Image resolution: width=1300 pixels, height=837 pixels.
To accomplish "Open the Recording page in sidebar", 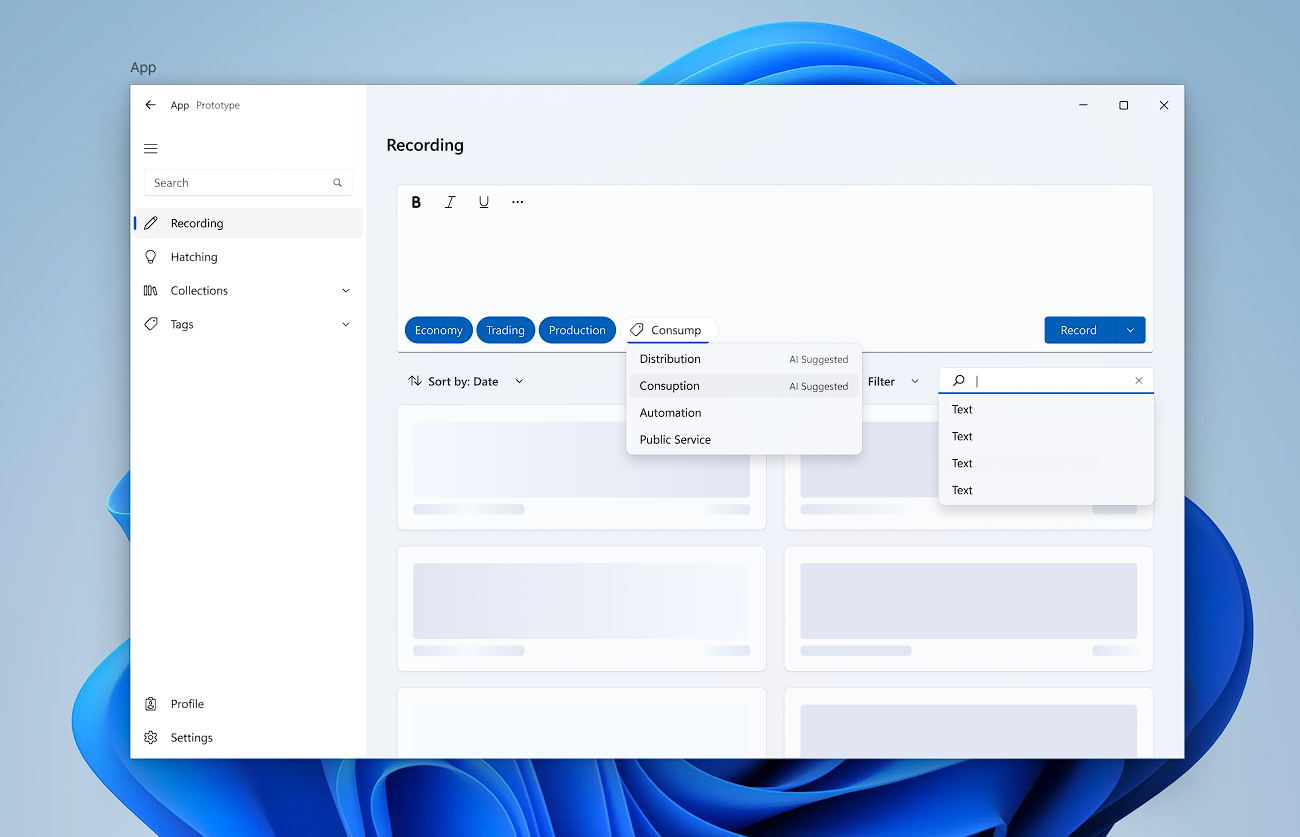I will [x=248, y=223].
